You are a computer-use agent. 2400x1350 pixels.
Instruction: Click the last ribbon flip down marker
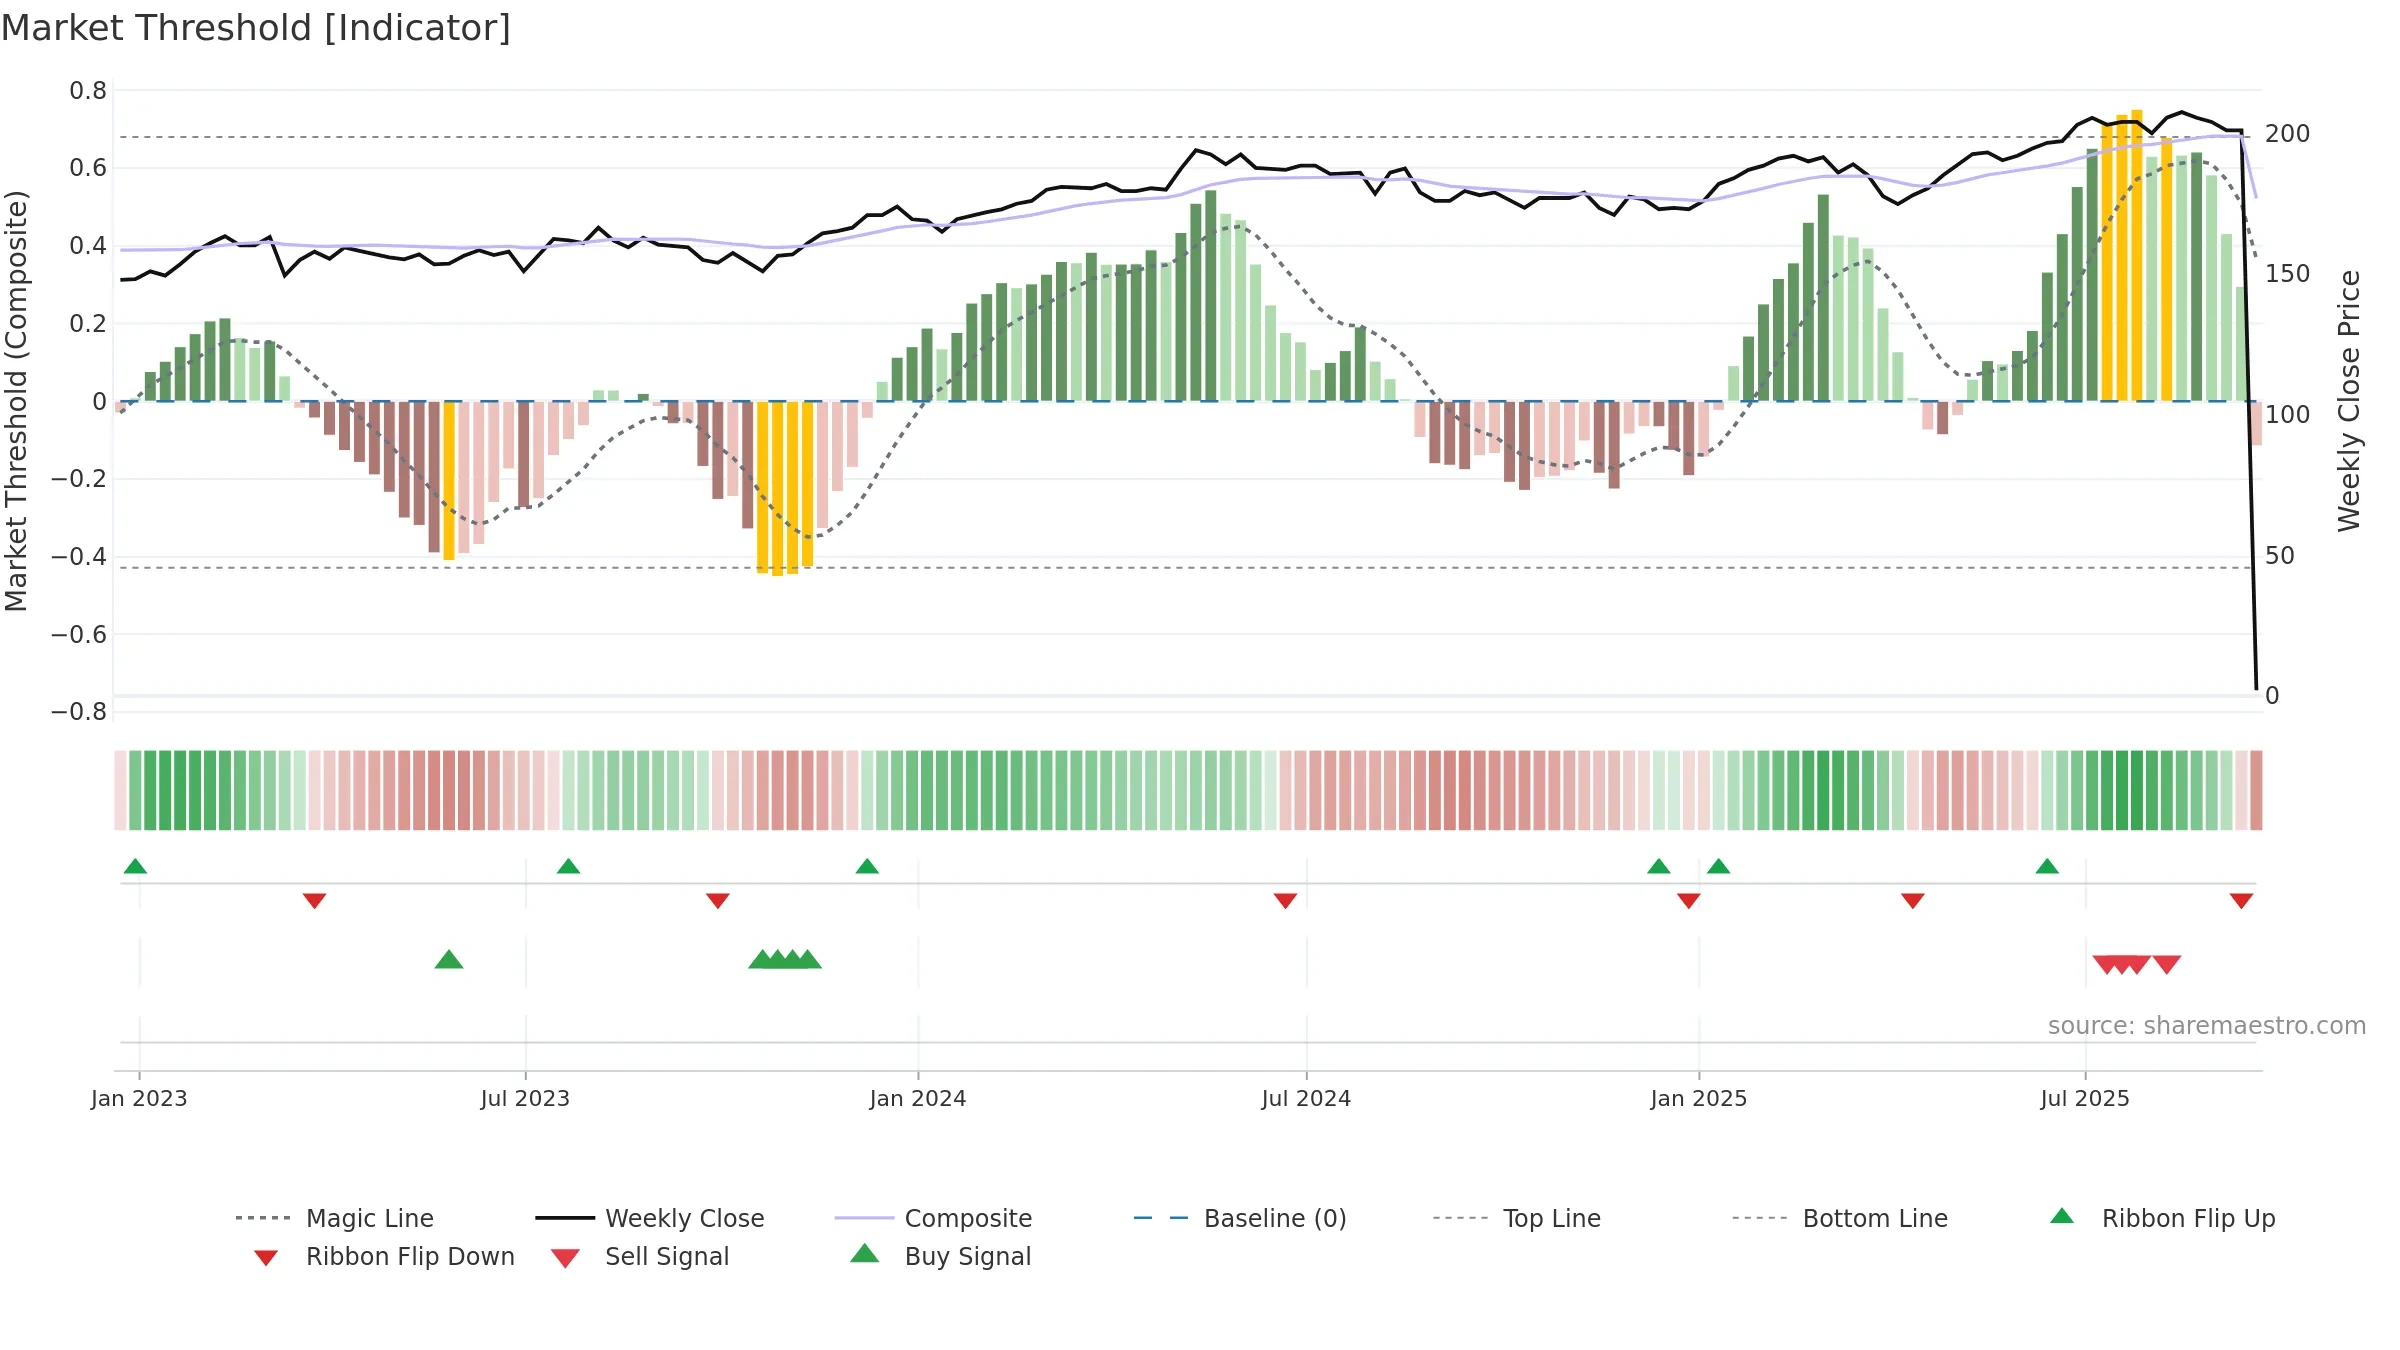2241,901
